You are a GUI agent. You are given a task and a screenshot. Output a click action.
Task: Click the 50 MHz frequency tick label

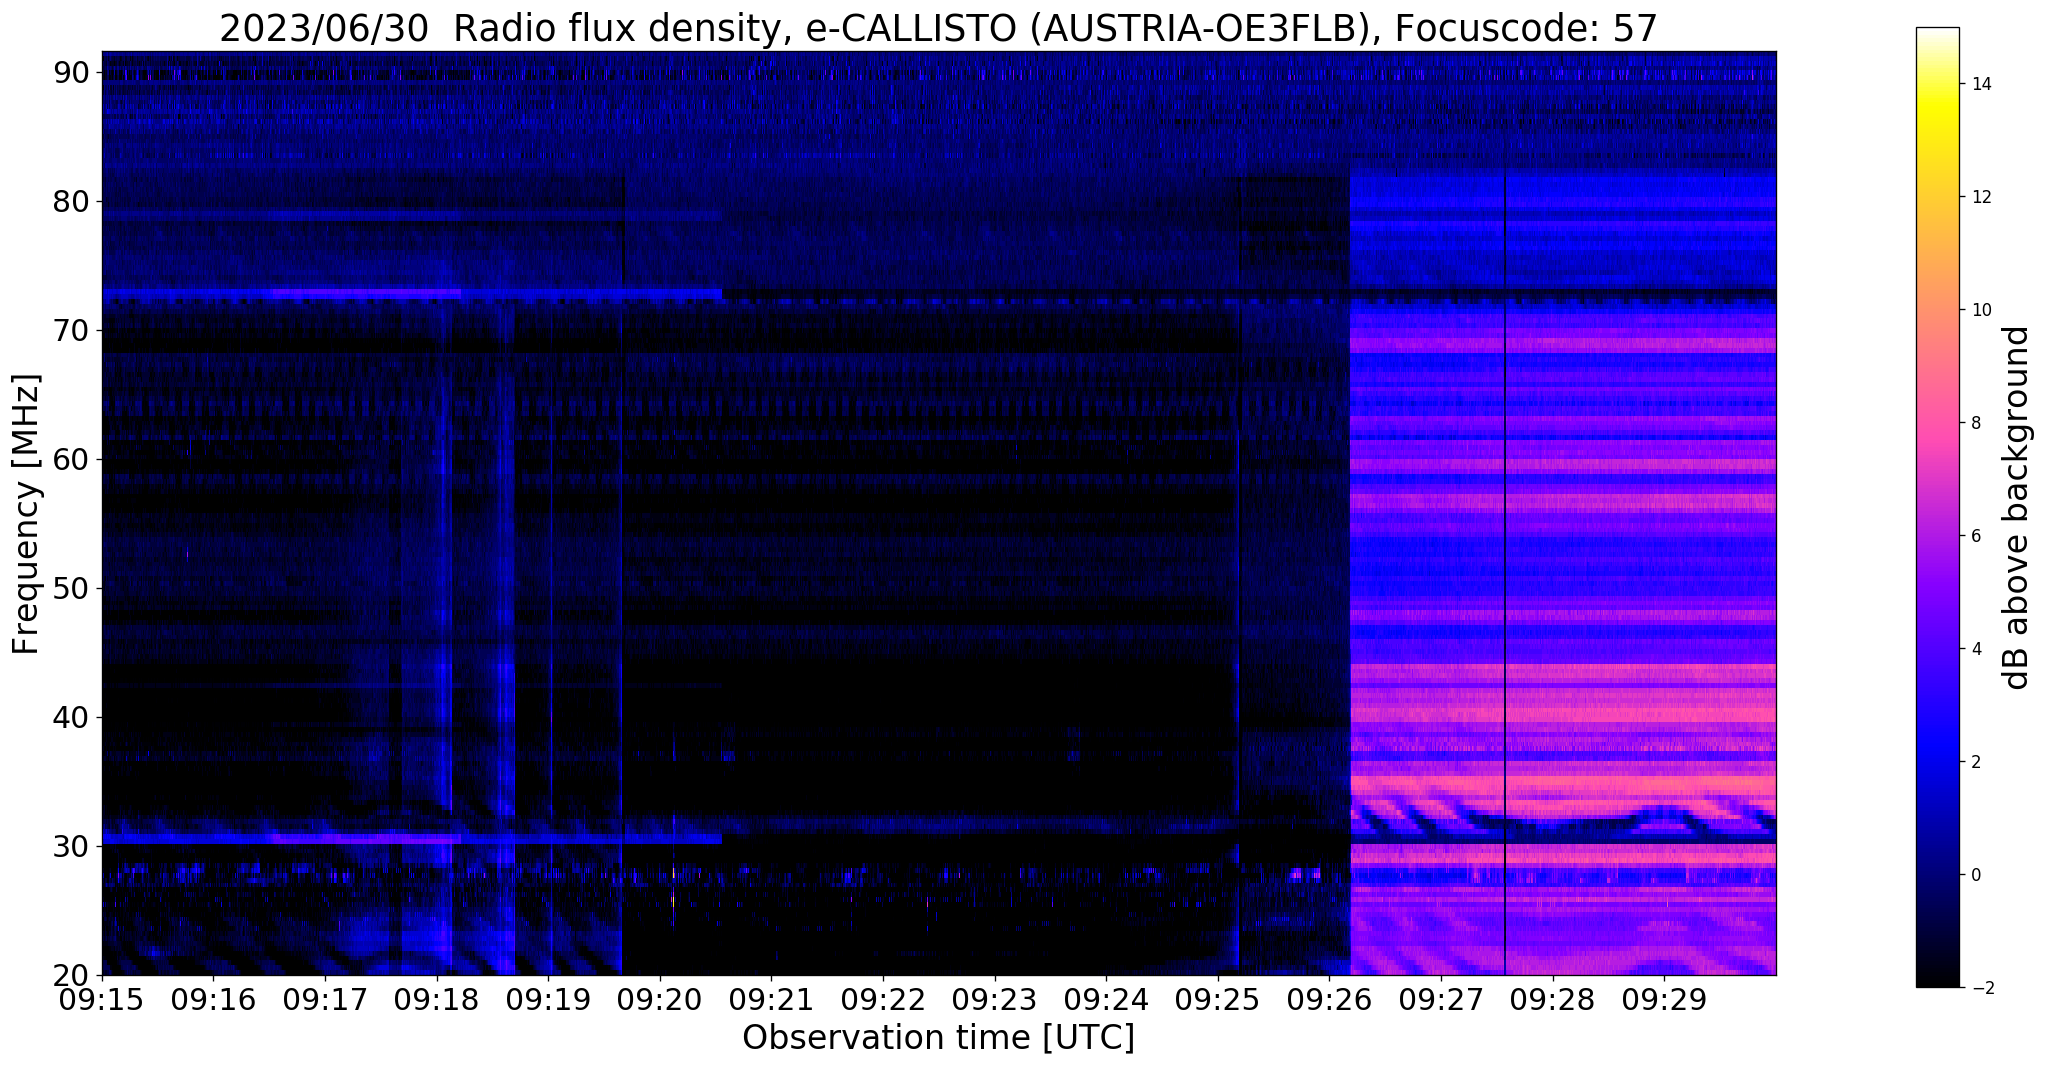click(73, 588)
